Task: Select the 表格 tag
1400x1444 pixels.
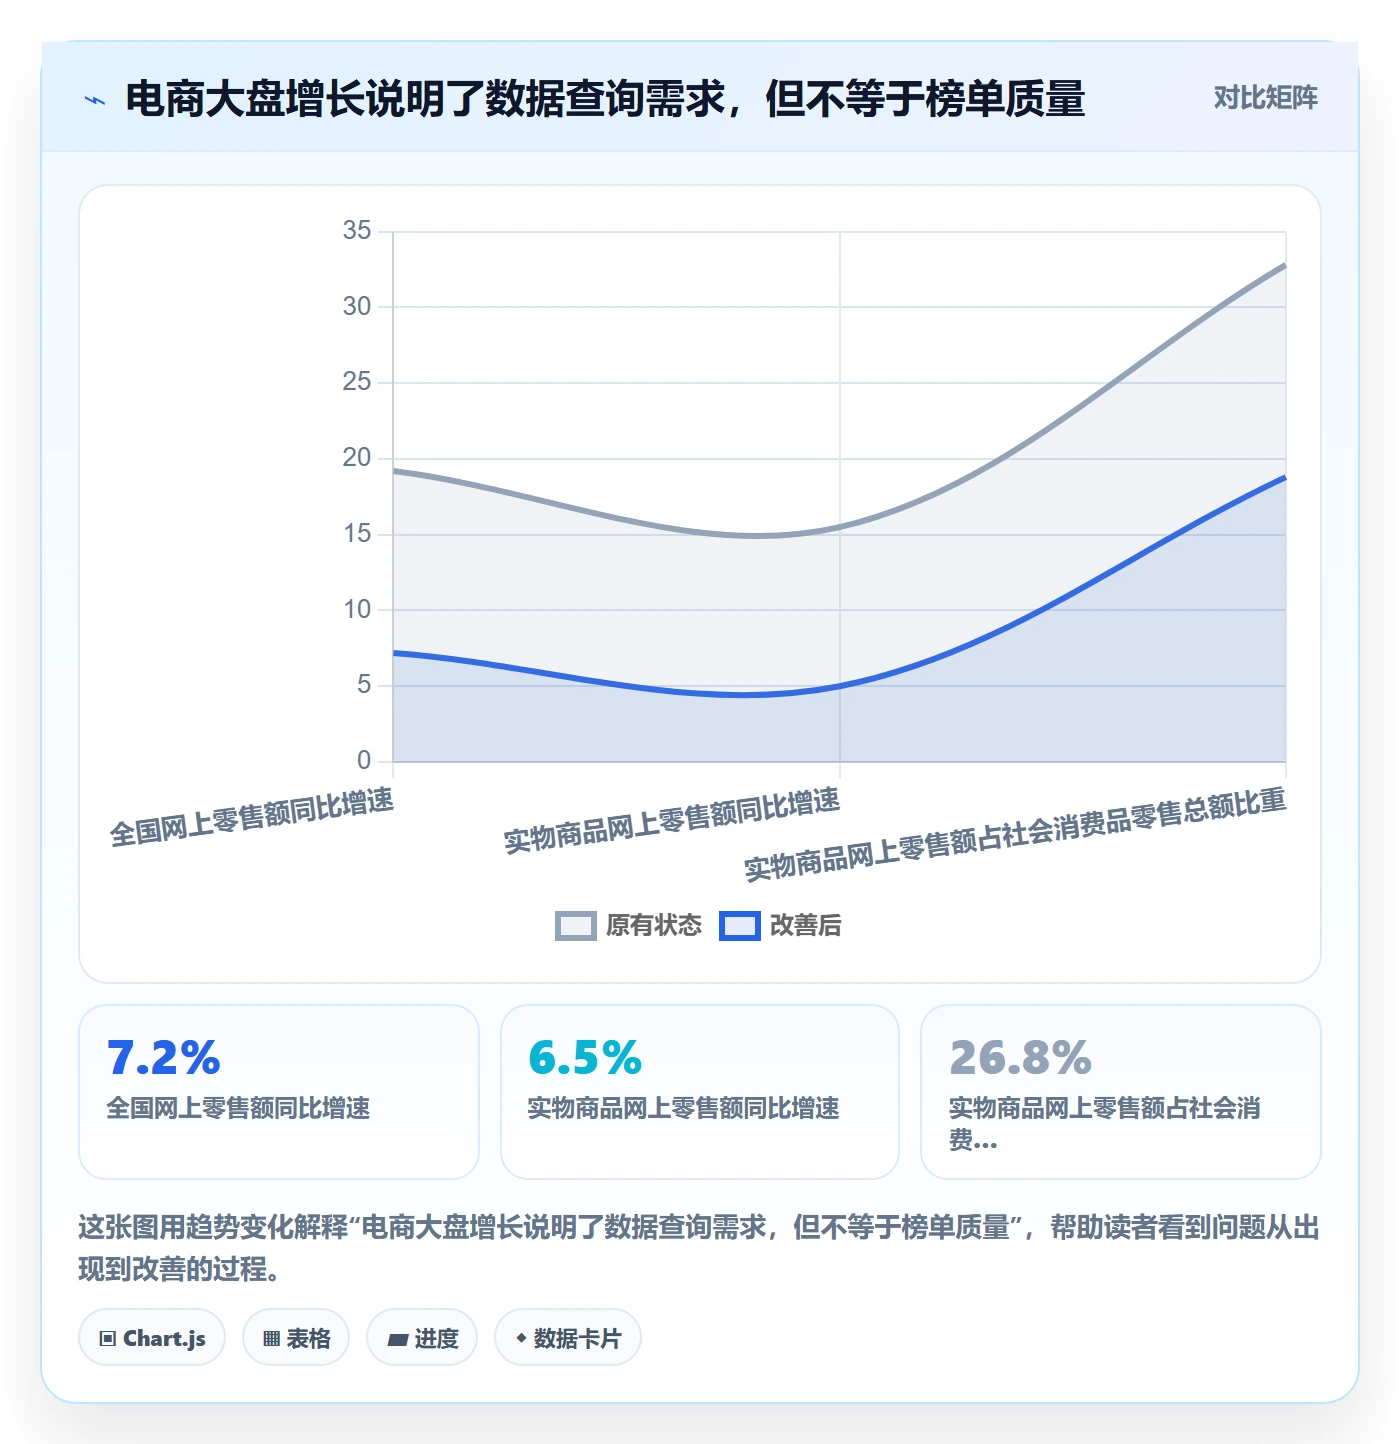Action: coord(296,1338)
